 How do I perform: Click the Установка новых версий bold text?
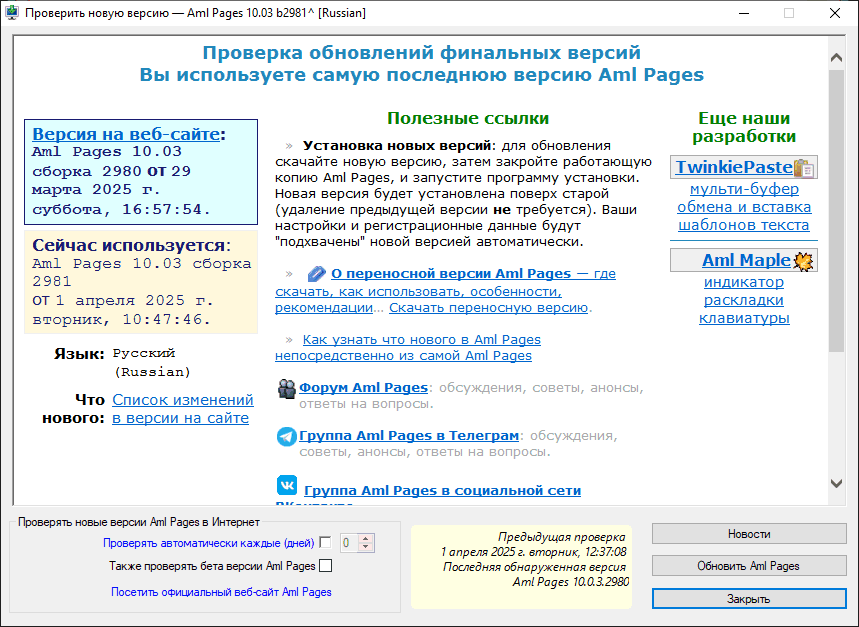397,146
